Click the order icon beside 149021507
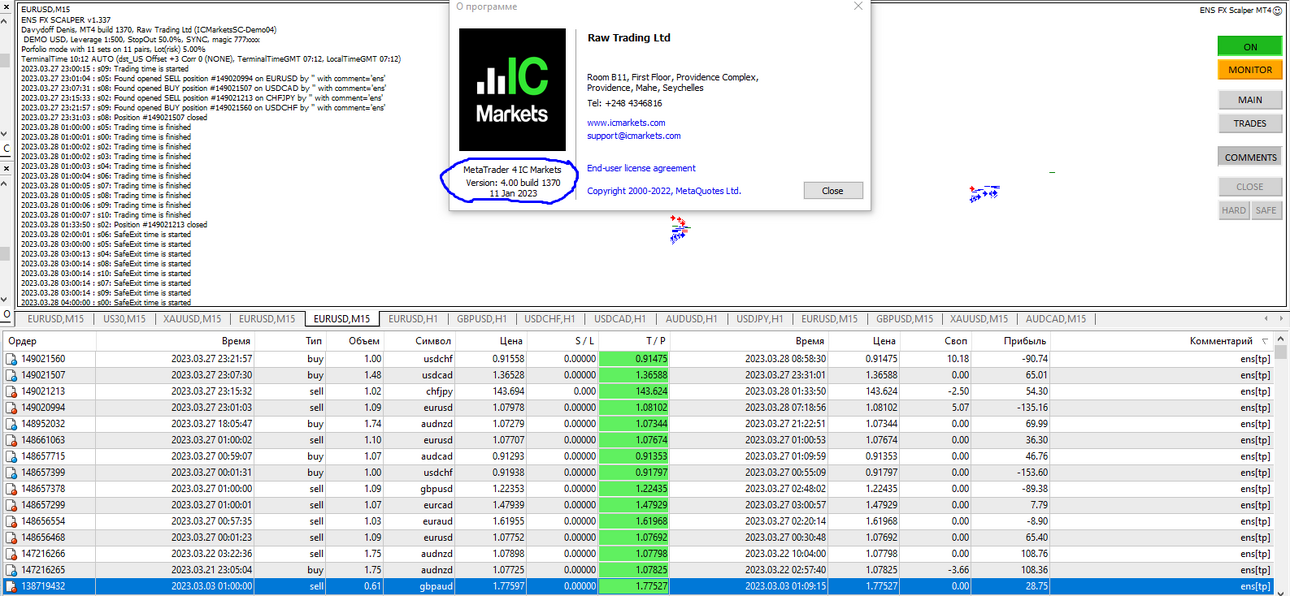The height and width of the screenshot is (596, 1290). tap(12, 375)
